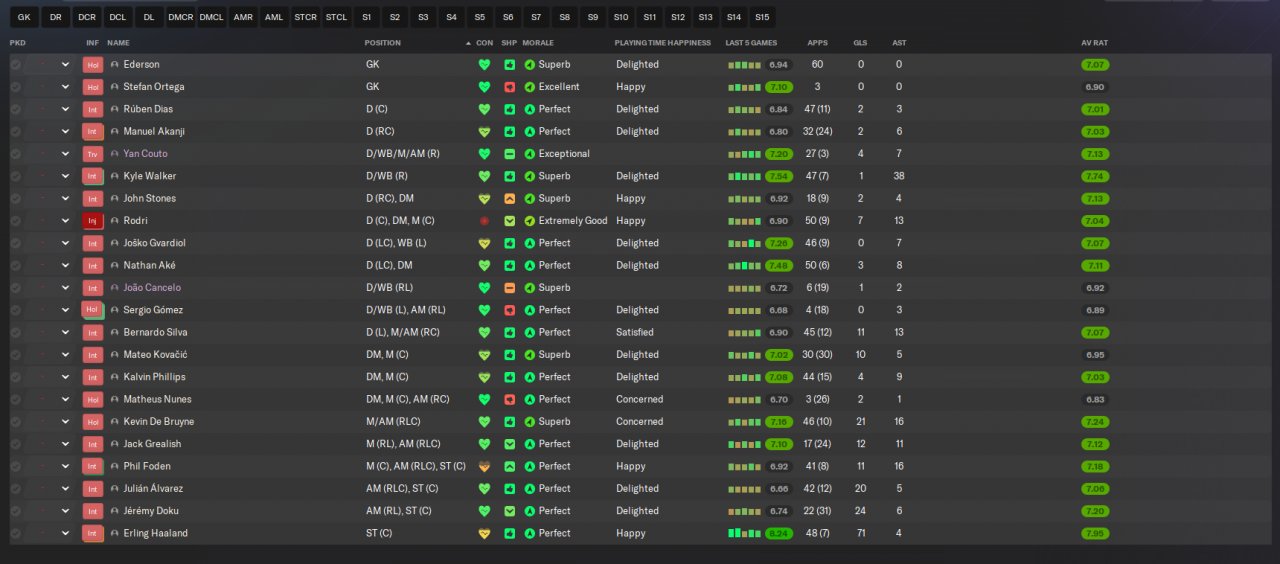Click the morale arrow icon for Rúben Dias
Viewport: 1280px width, 564px height.
(x=530, y=110)
